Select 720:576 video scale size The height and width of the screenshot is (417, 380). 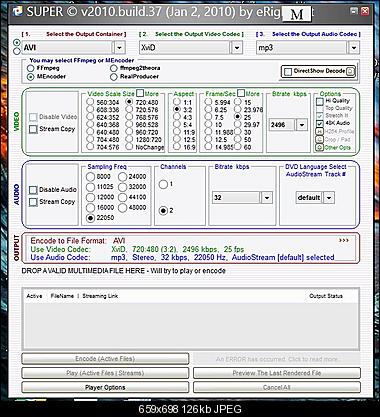129,110
